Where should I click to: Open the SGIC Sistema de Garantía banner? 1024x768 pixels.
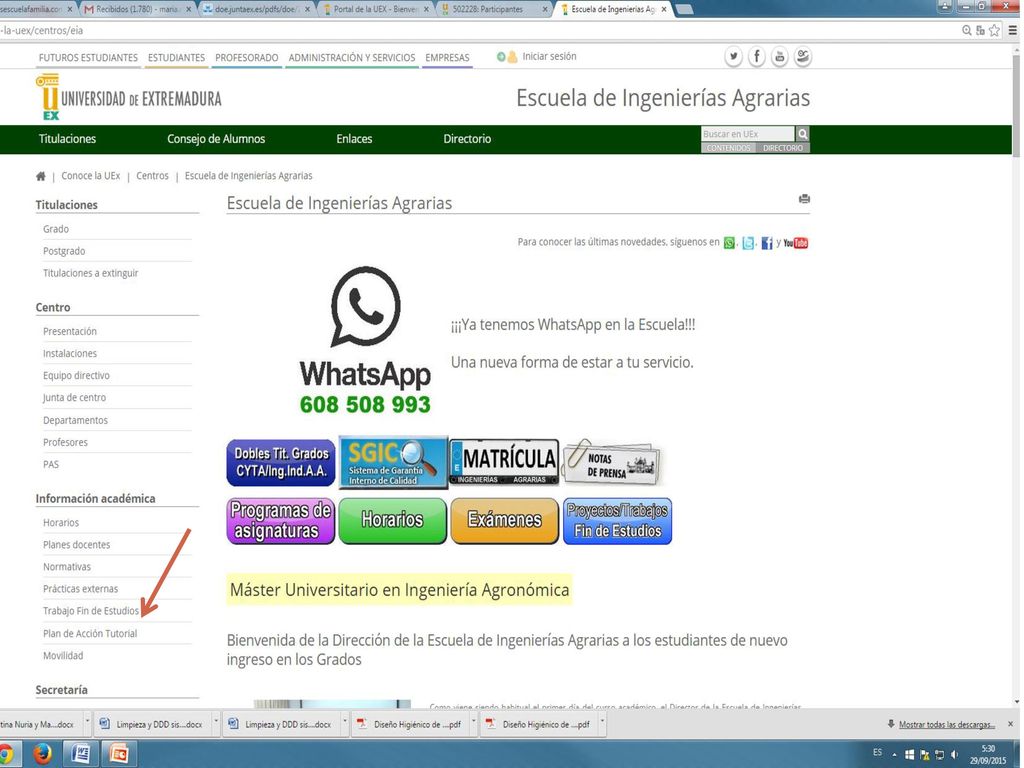(x=393, y=462)
